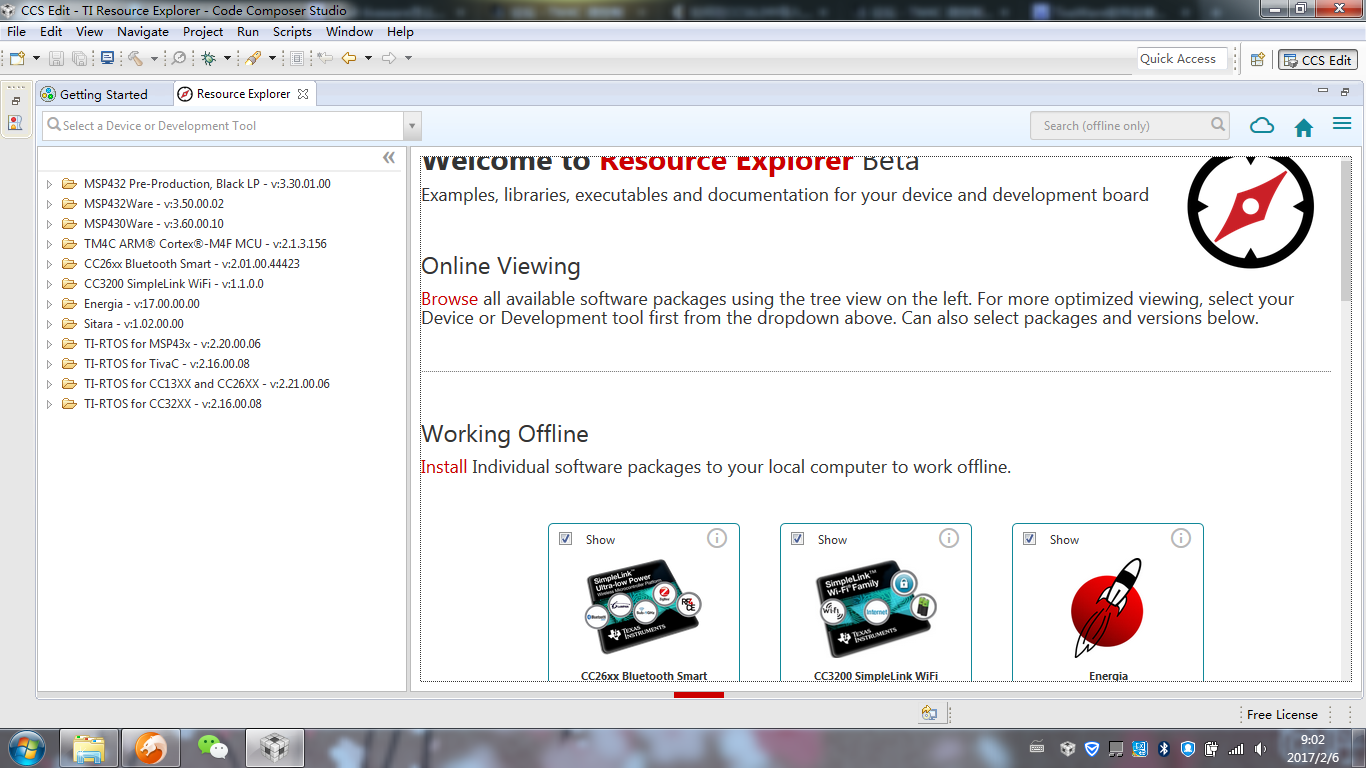Click info icon on CC3200 SimpleLink WiFi card
The width and height of the screenshot is (1366, 768).
pyautogui.click(x=949, y=538)
